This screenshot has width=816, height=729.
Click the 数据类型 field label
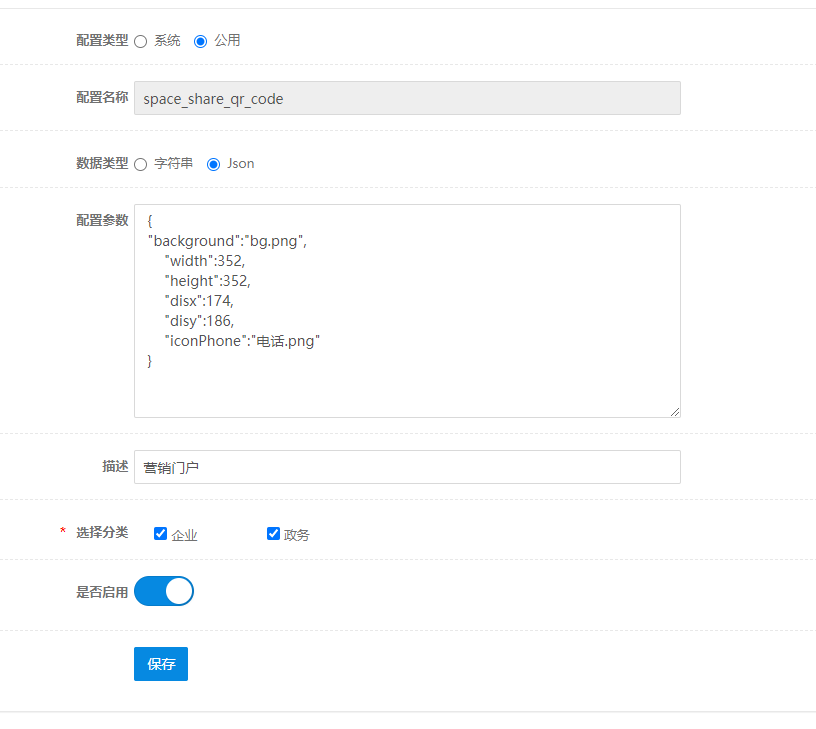tap(102, 163)
